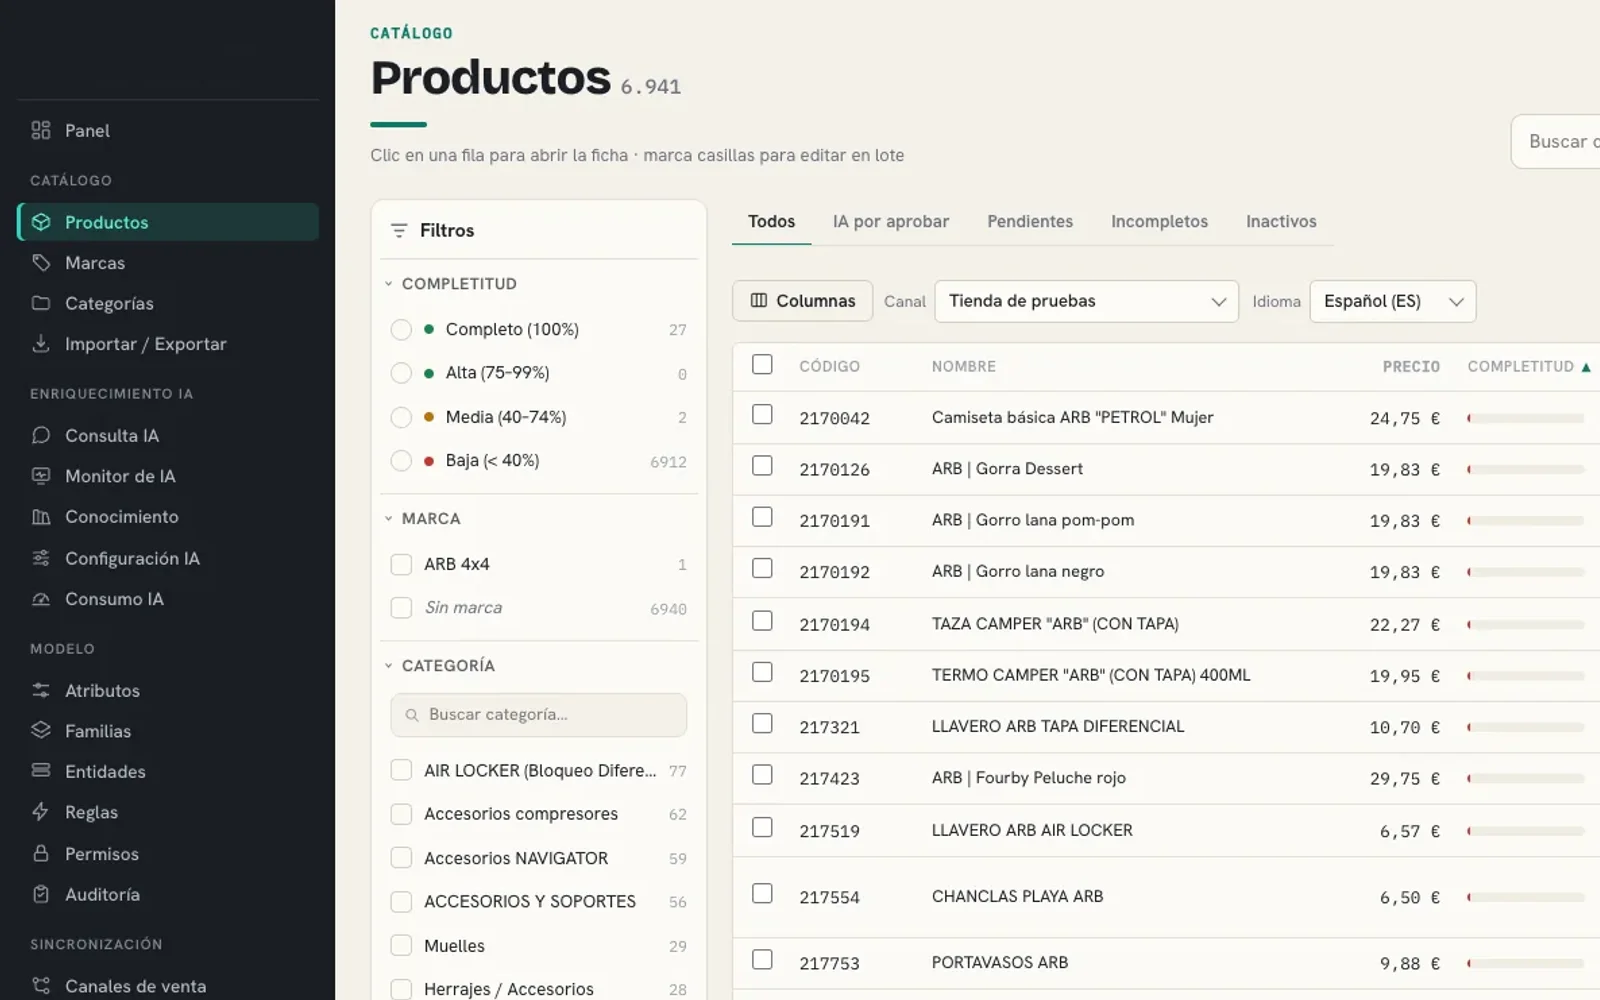Click the Columnas button
Image resolution: width=1600 pixels, height=1000 pixels.
point(802,301)
